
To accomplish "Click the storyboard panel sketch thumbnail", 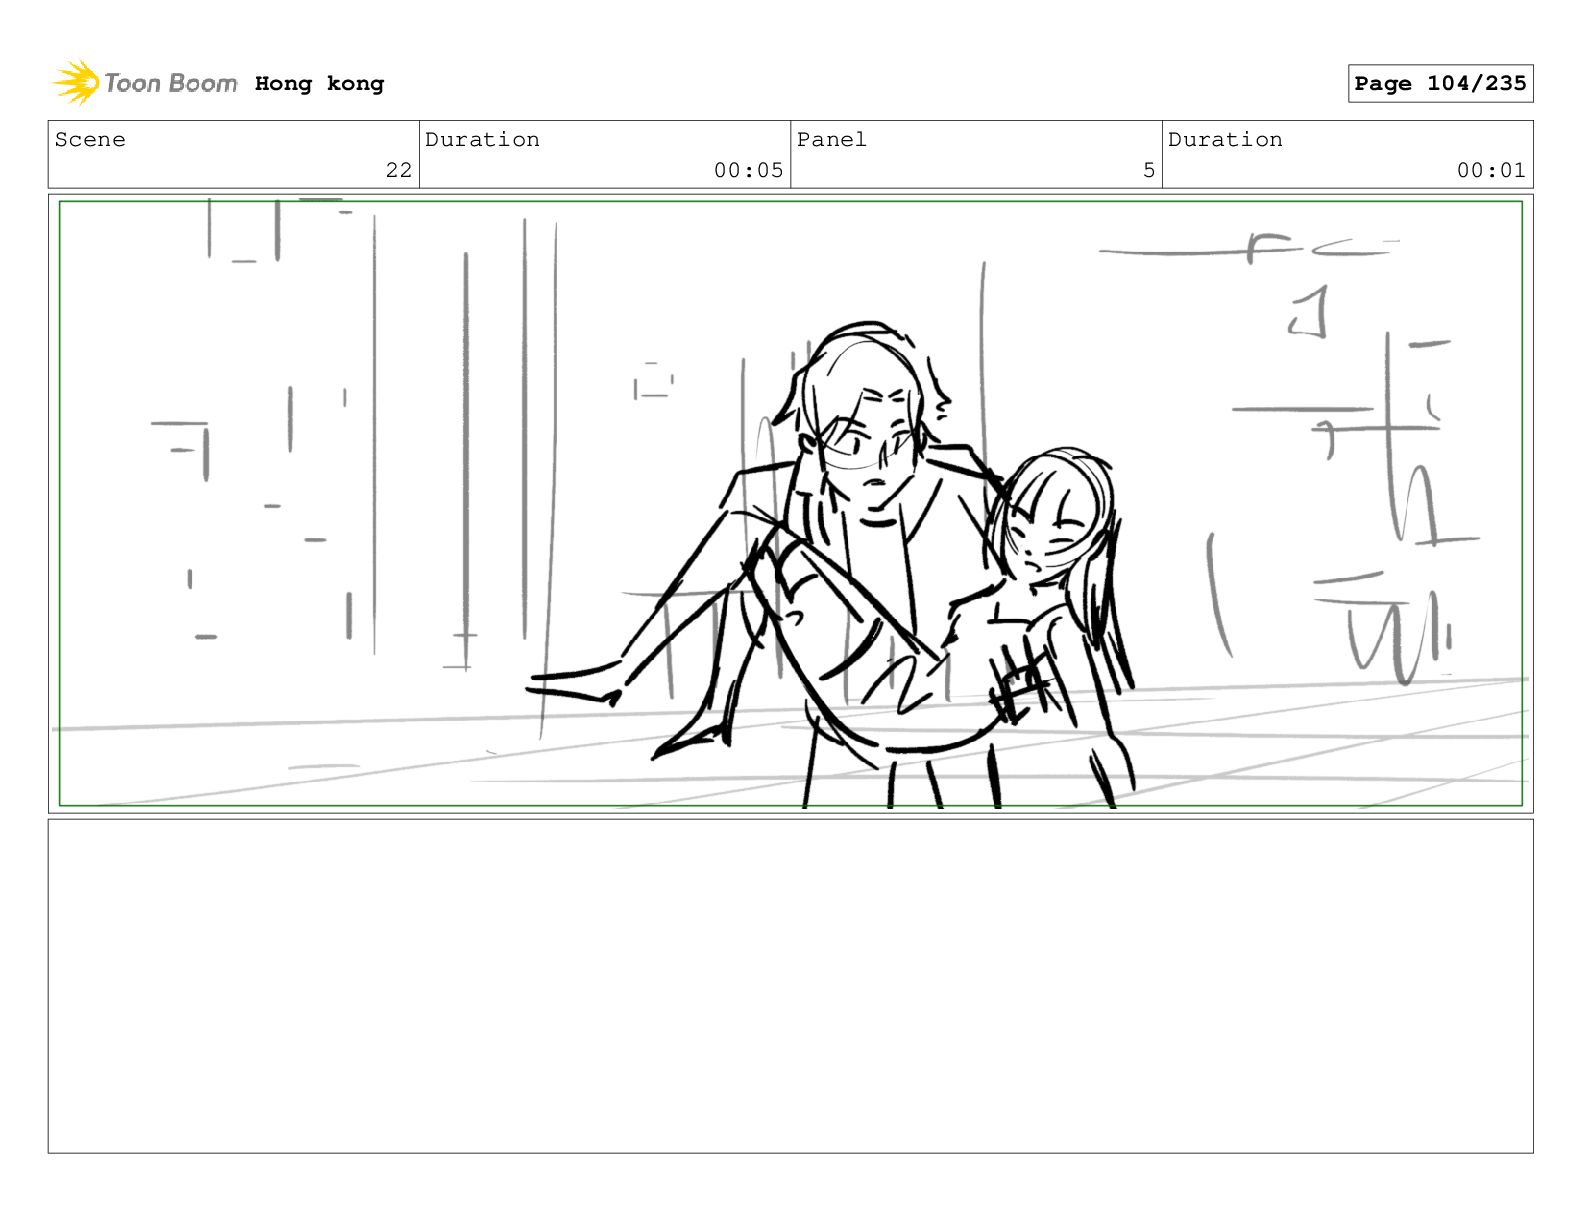I will pyautogui.click(x=790, y=504).
